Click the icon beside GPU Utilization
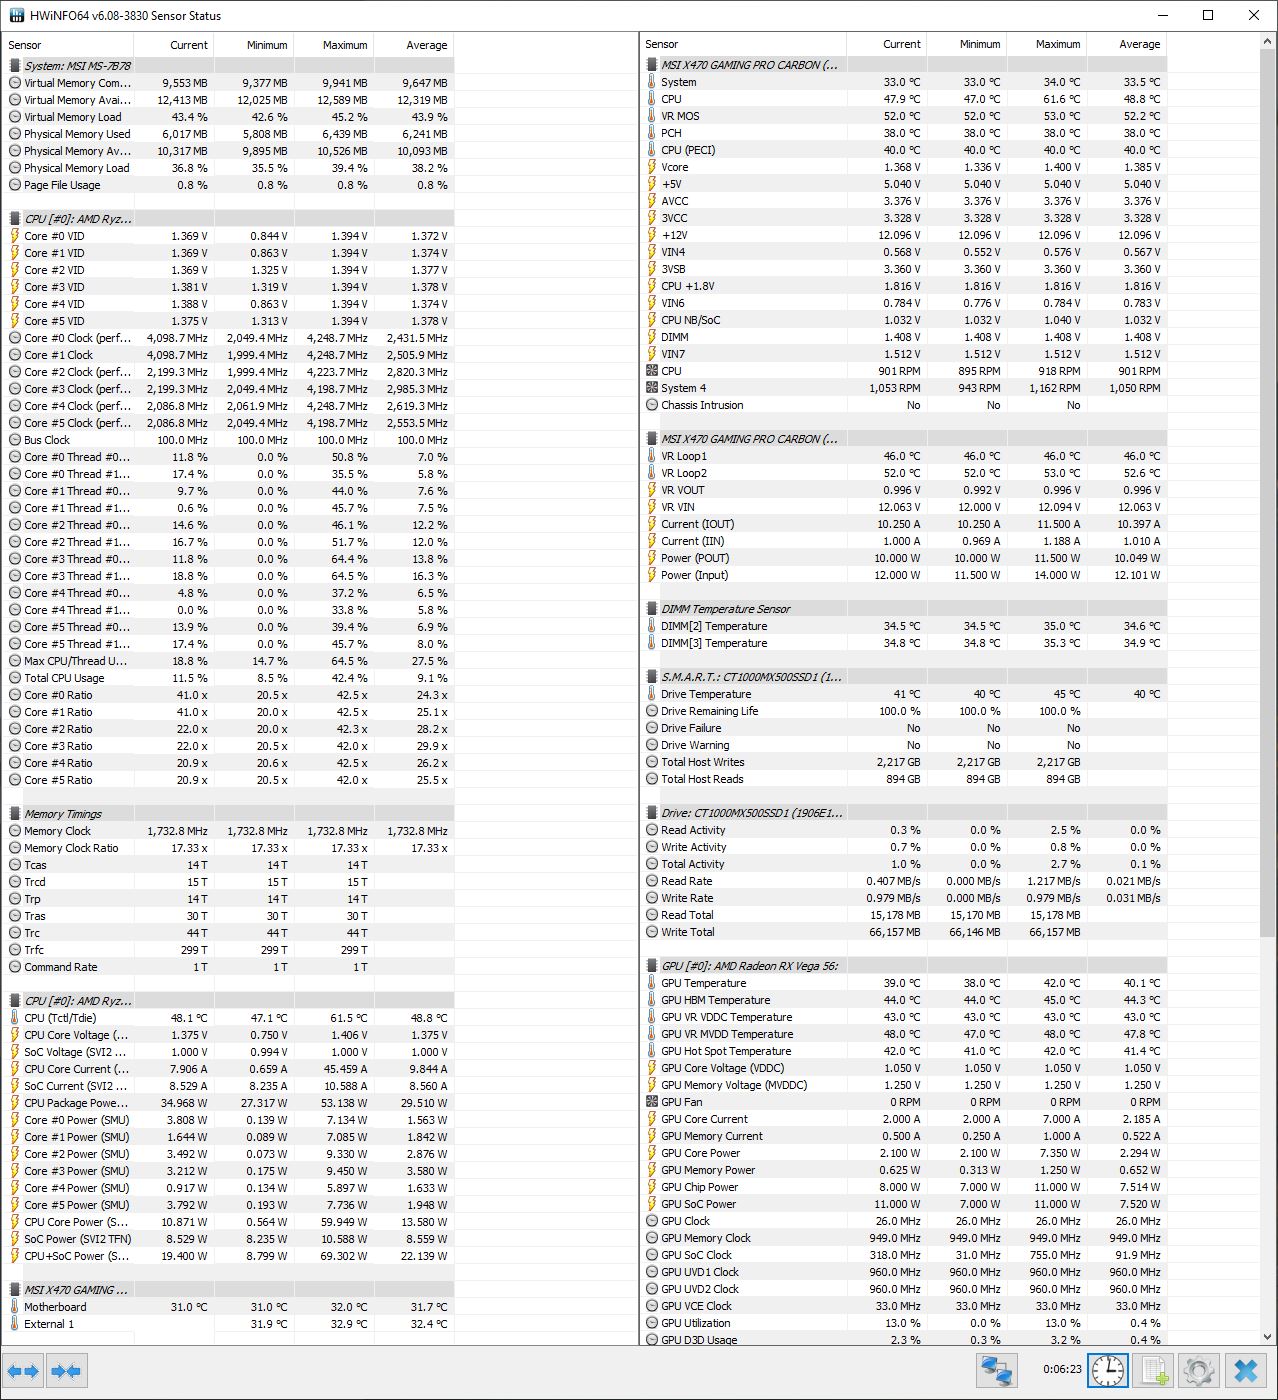Viewport: 1278px width, 1400px height. [652, 1323]
